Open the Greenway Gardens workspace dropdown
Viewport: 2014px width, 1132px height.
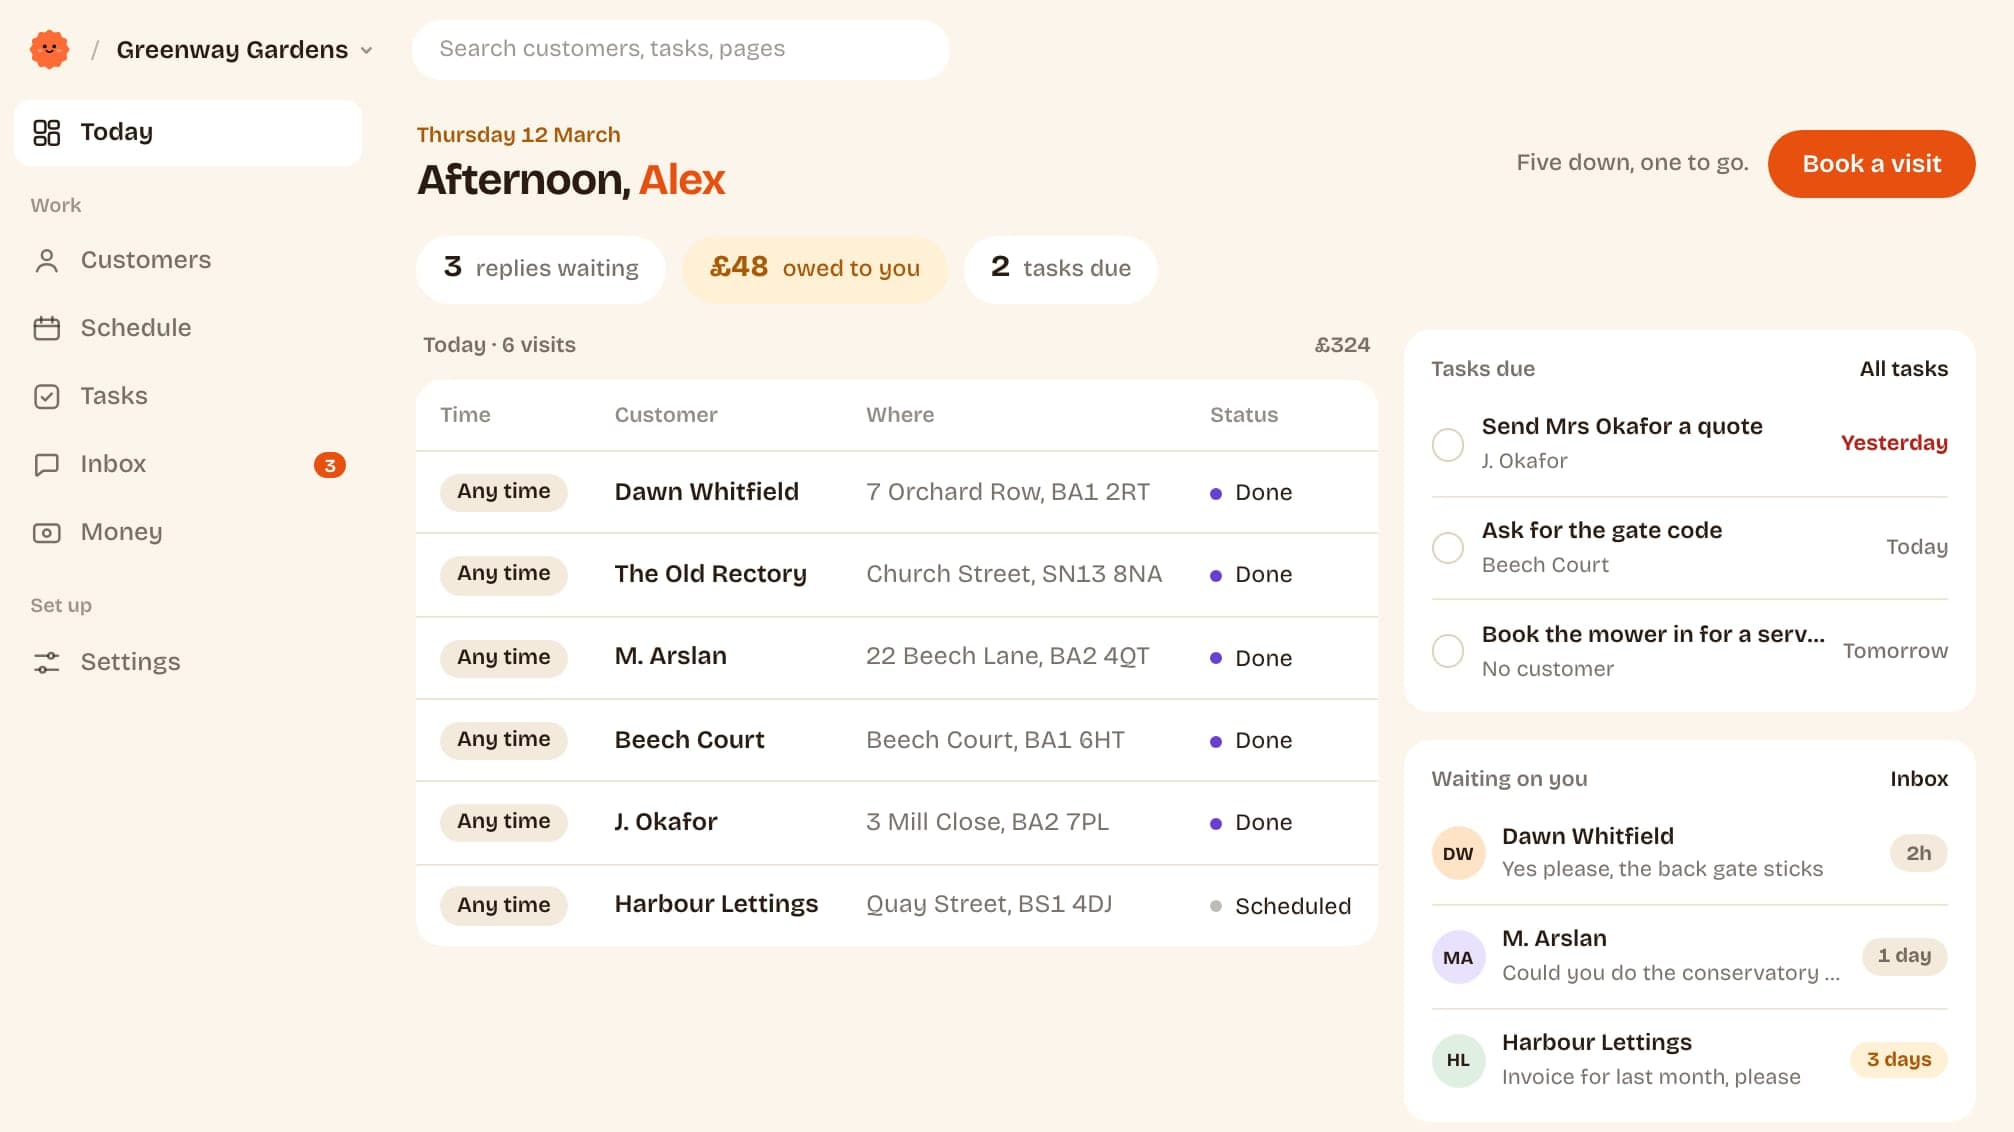pos(244,49)
